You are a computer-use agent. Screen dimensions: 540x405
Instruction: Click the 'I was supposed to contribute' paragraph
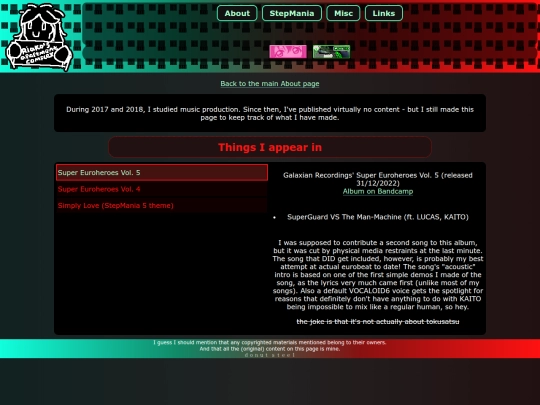click(378, 275)
